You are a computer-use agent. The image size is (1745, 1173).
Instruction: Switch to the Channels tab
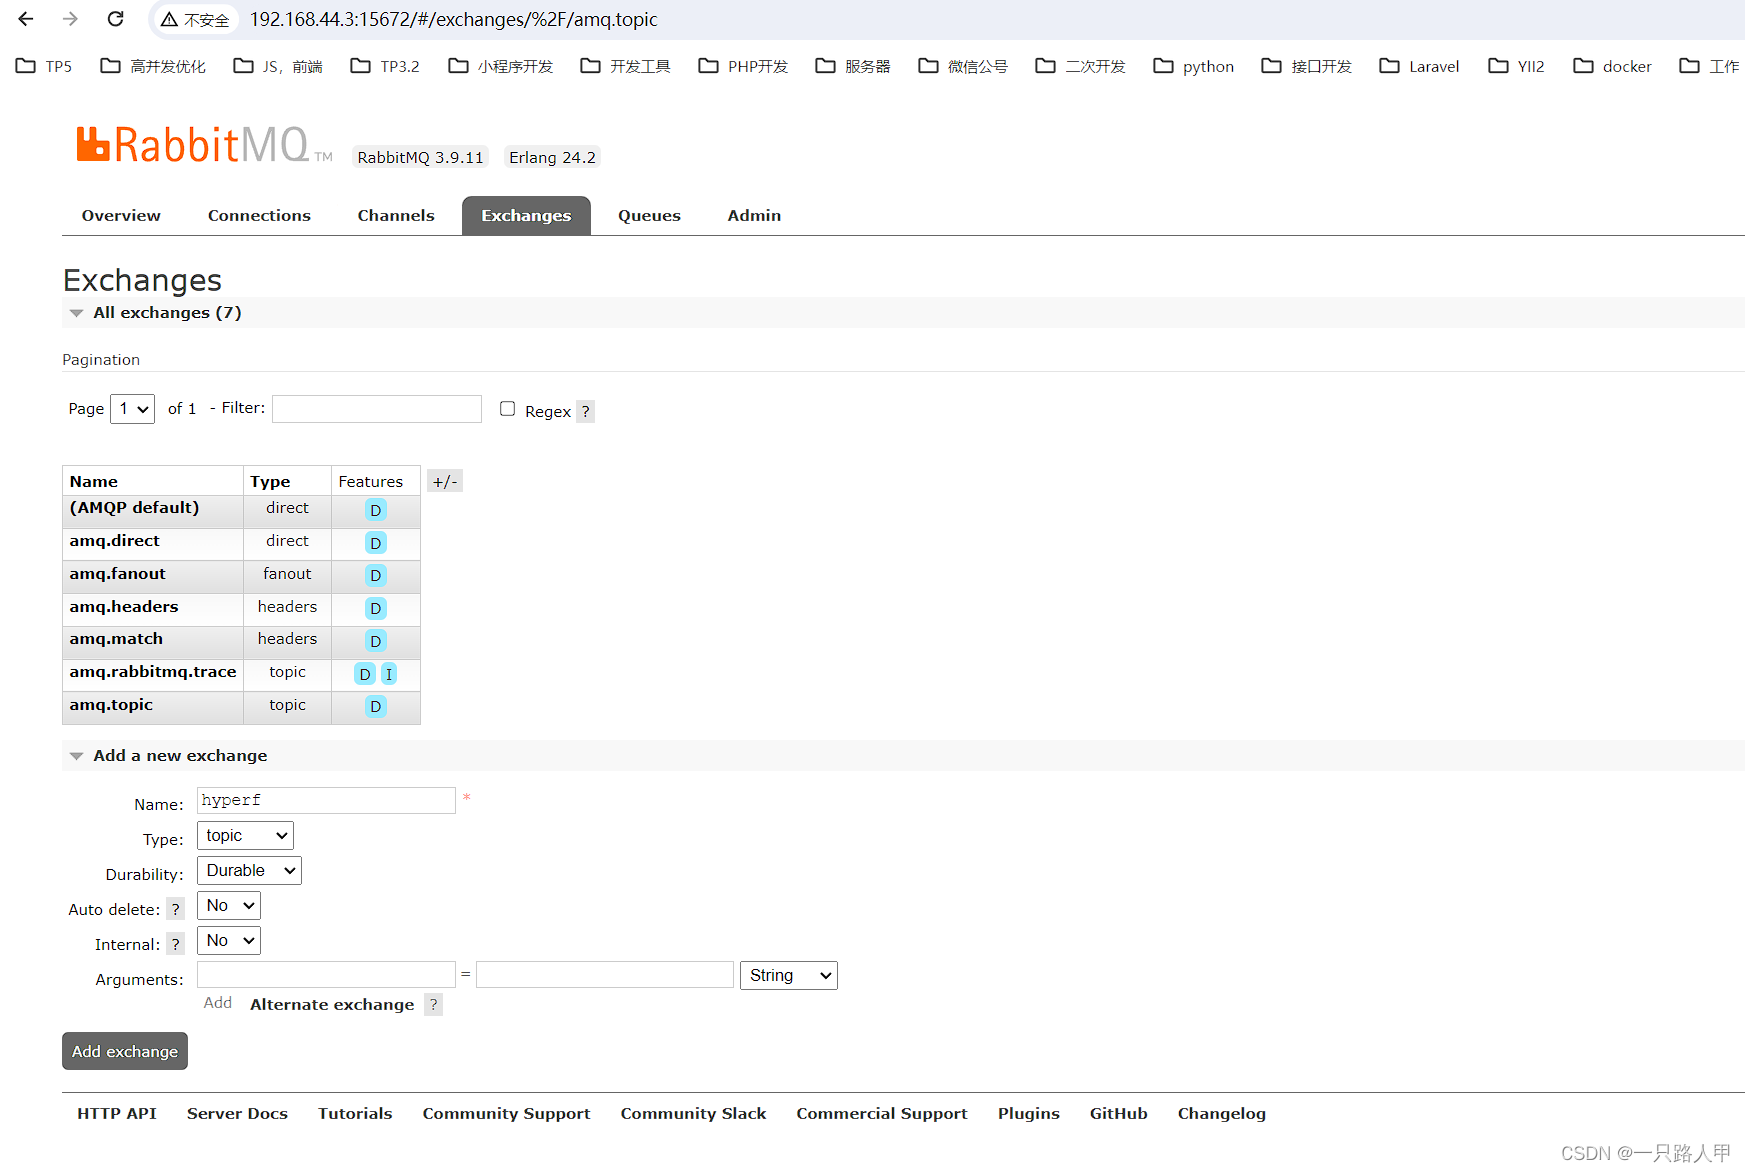[396, 216]
